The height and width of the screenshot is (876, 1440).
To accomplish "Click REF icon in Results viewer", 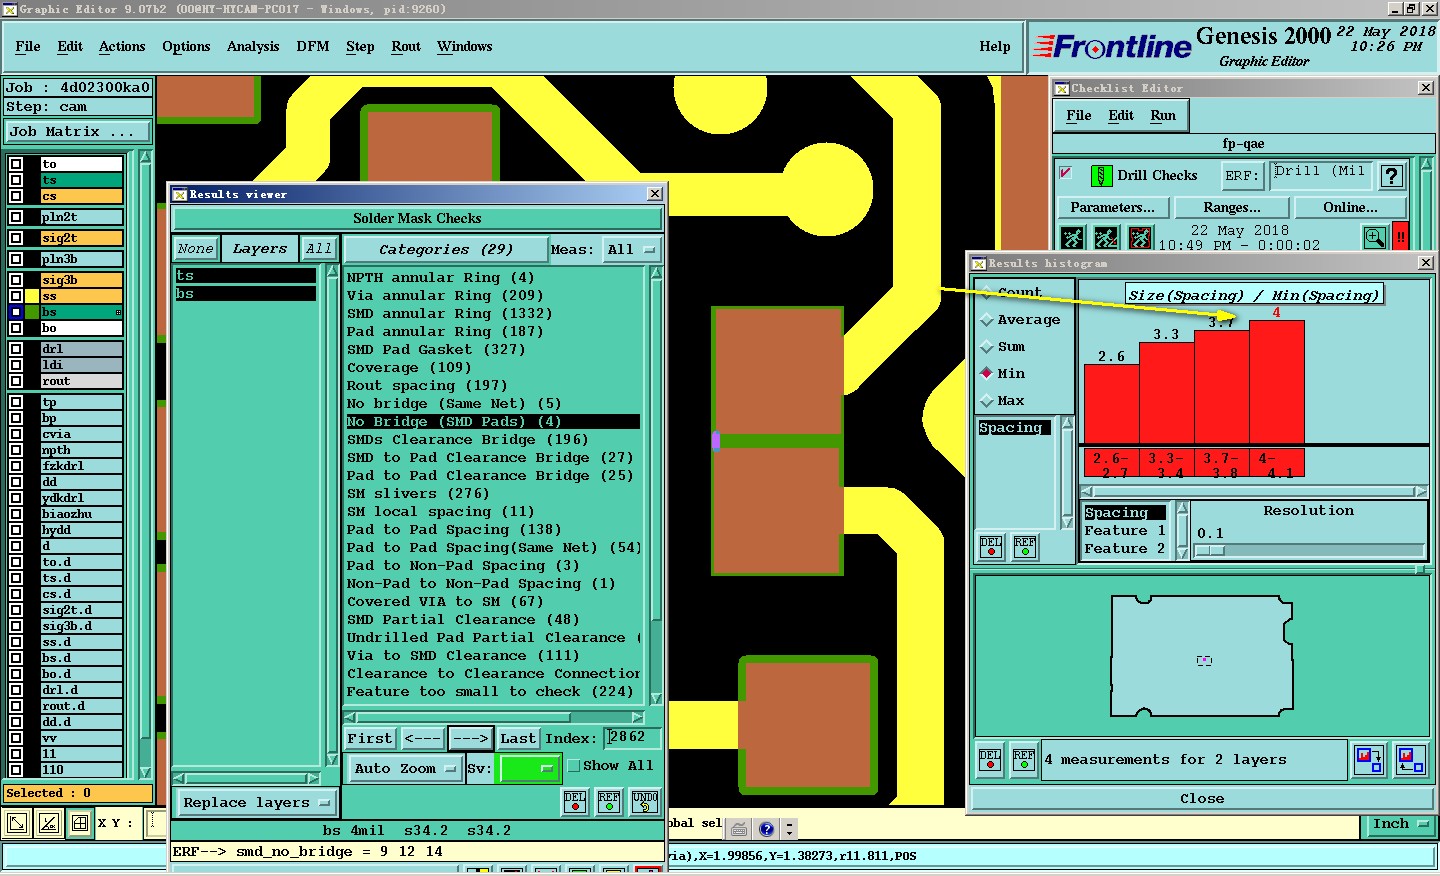I will tap(609, 802).
